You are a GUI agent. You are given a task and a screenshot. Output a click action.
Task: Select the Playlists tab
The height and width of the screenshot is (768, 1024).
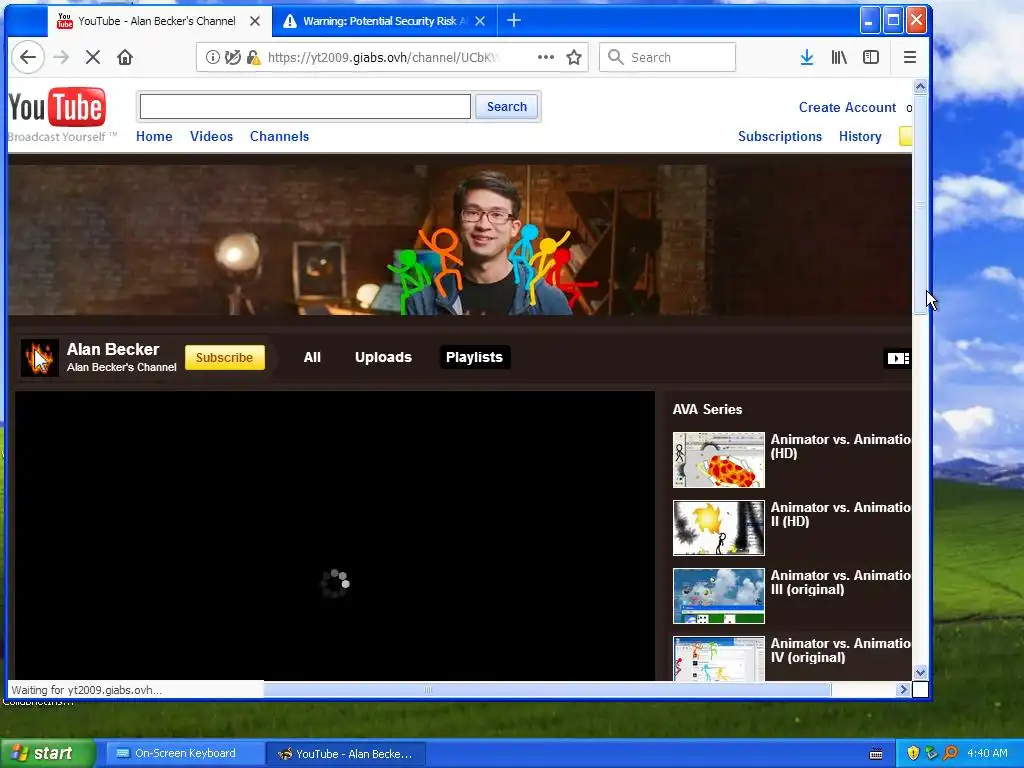pyautogui.click(x=475, y=357)
